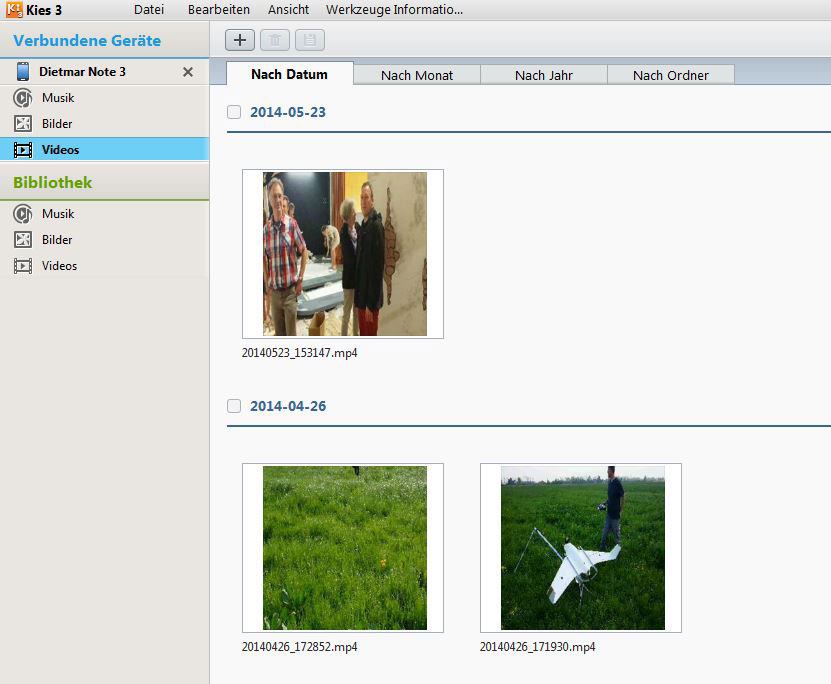The height and width of the screenshot is (684, 831).
Task: Select the drone video thumbnail 20140426_171930.mp4
Action: [581, 548]
